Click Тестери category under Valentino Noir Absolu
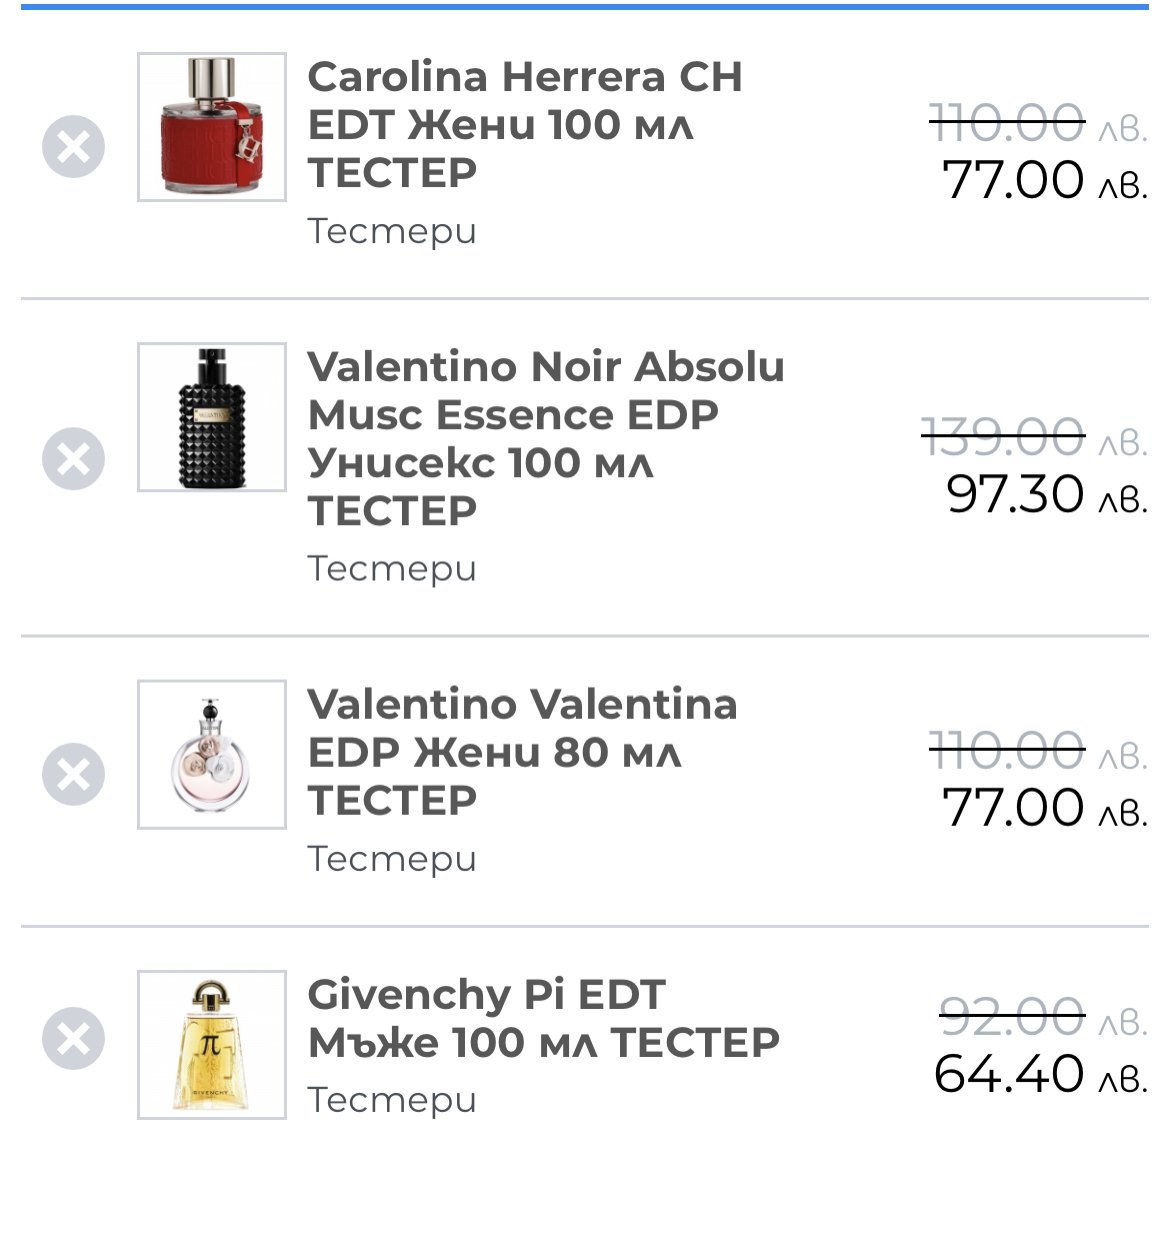This screenshot has width=1170, height=1237. click(x=392, y=568)
